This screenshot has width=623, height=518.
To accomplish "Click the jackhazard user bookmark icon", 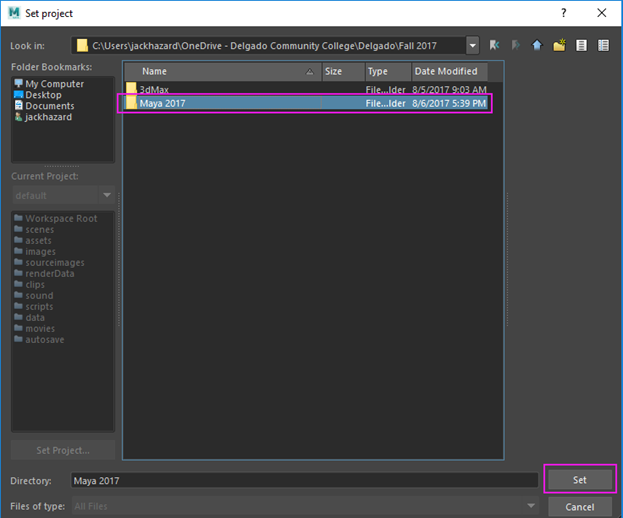I will (18, 116).
